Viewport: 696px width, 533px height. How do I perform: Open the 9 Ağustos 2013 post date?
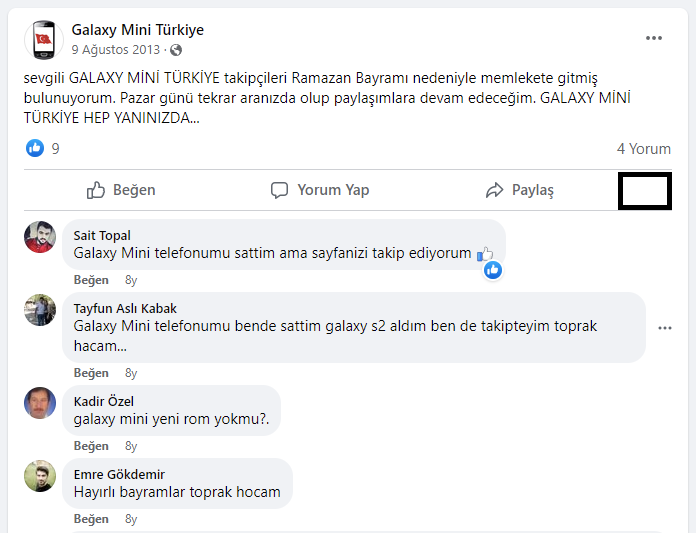pos(116,49)
